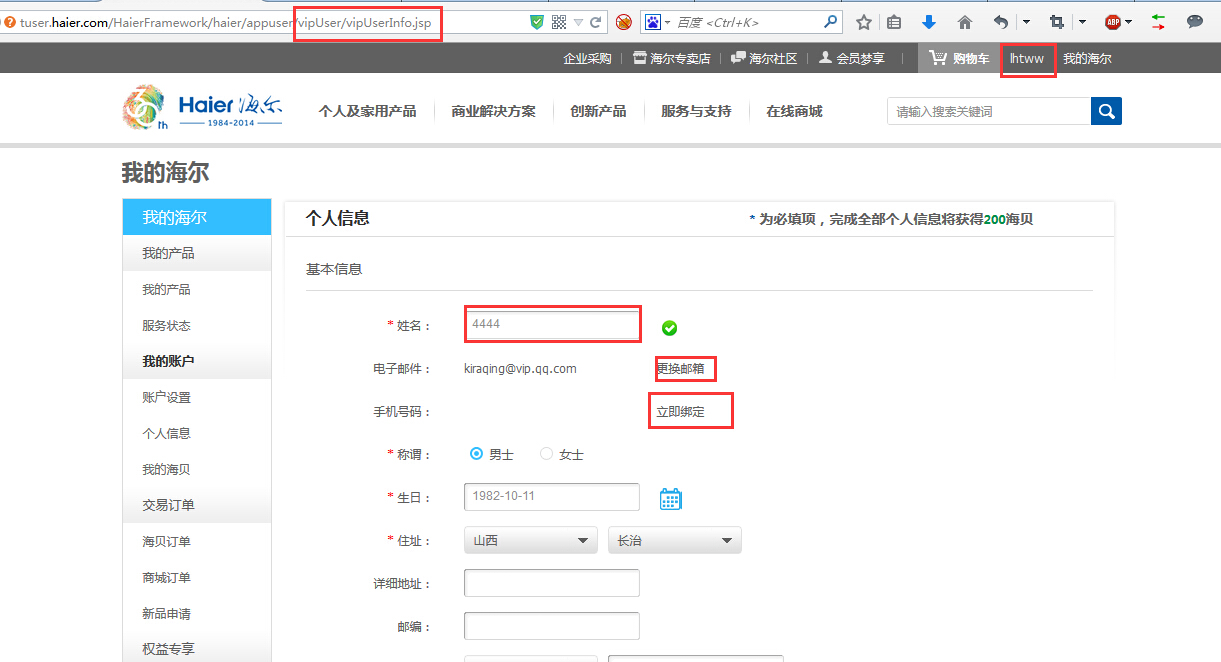The height and width of the screenshot is (662, 1221).
Task: Click the undo back-arrow toolbar icon
Action: click(1001, 22)
